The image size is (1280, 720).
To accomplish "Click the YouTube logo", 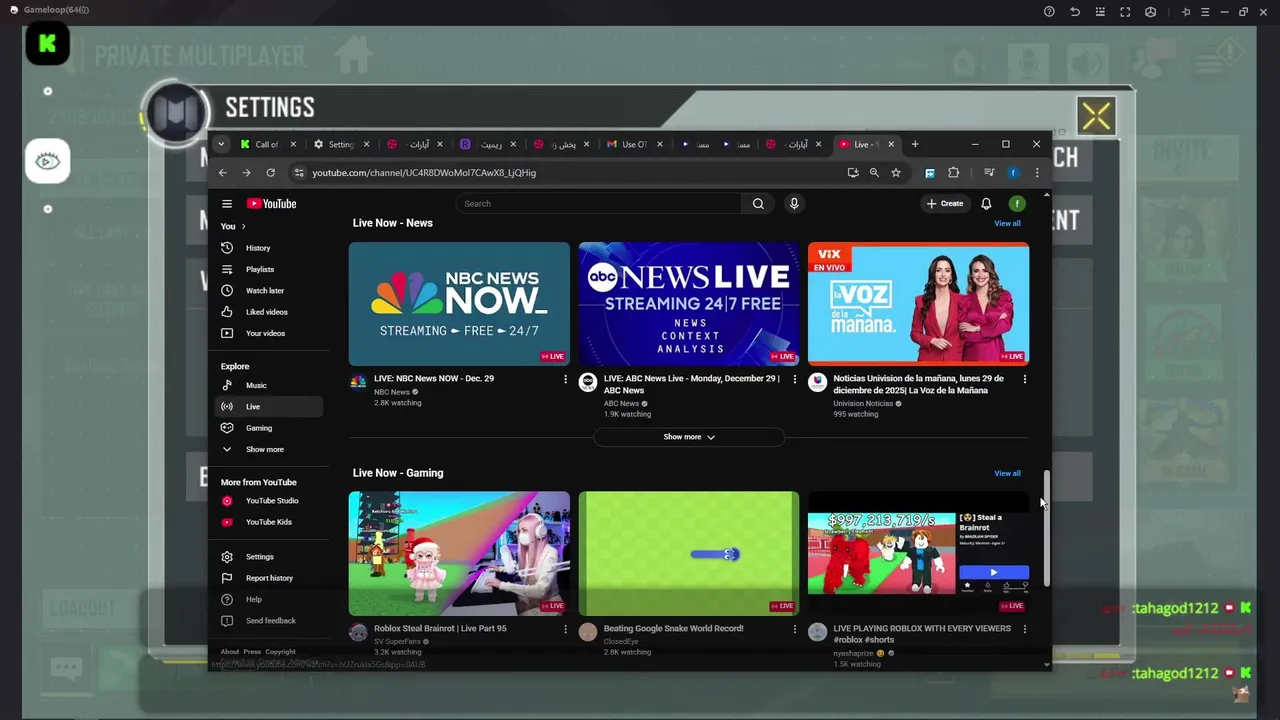I will coord(271,204).
